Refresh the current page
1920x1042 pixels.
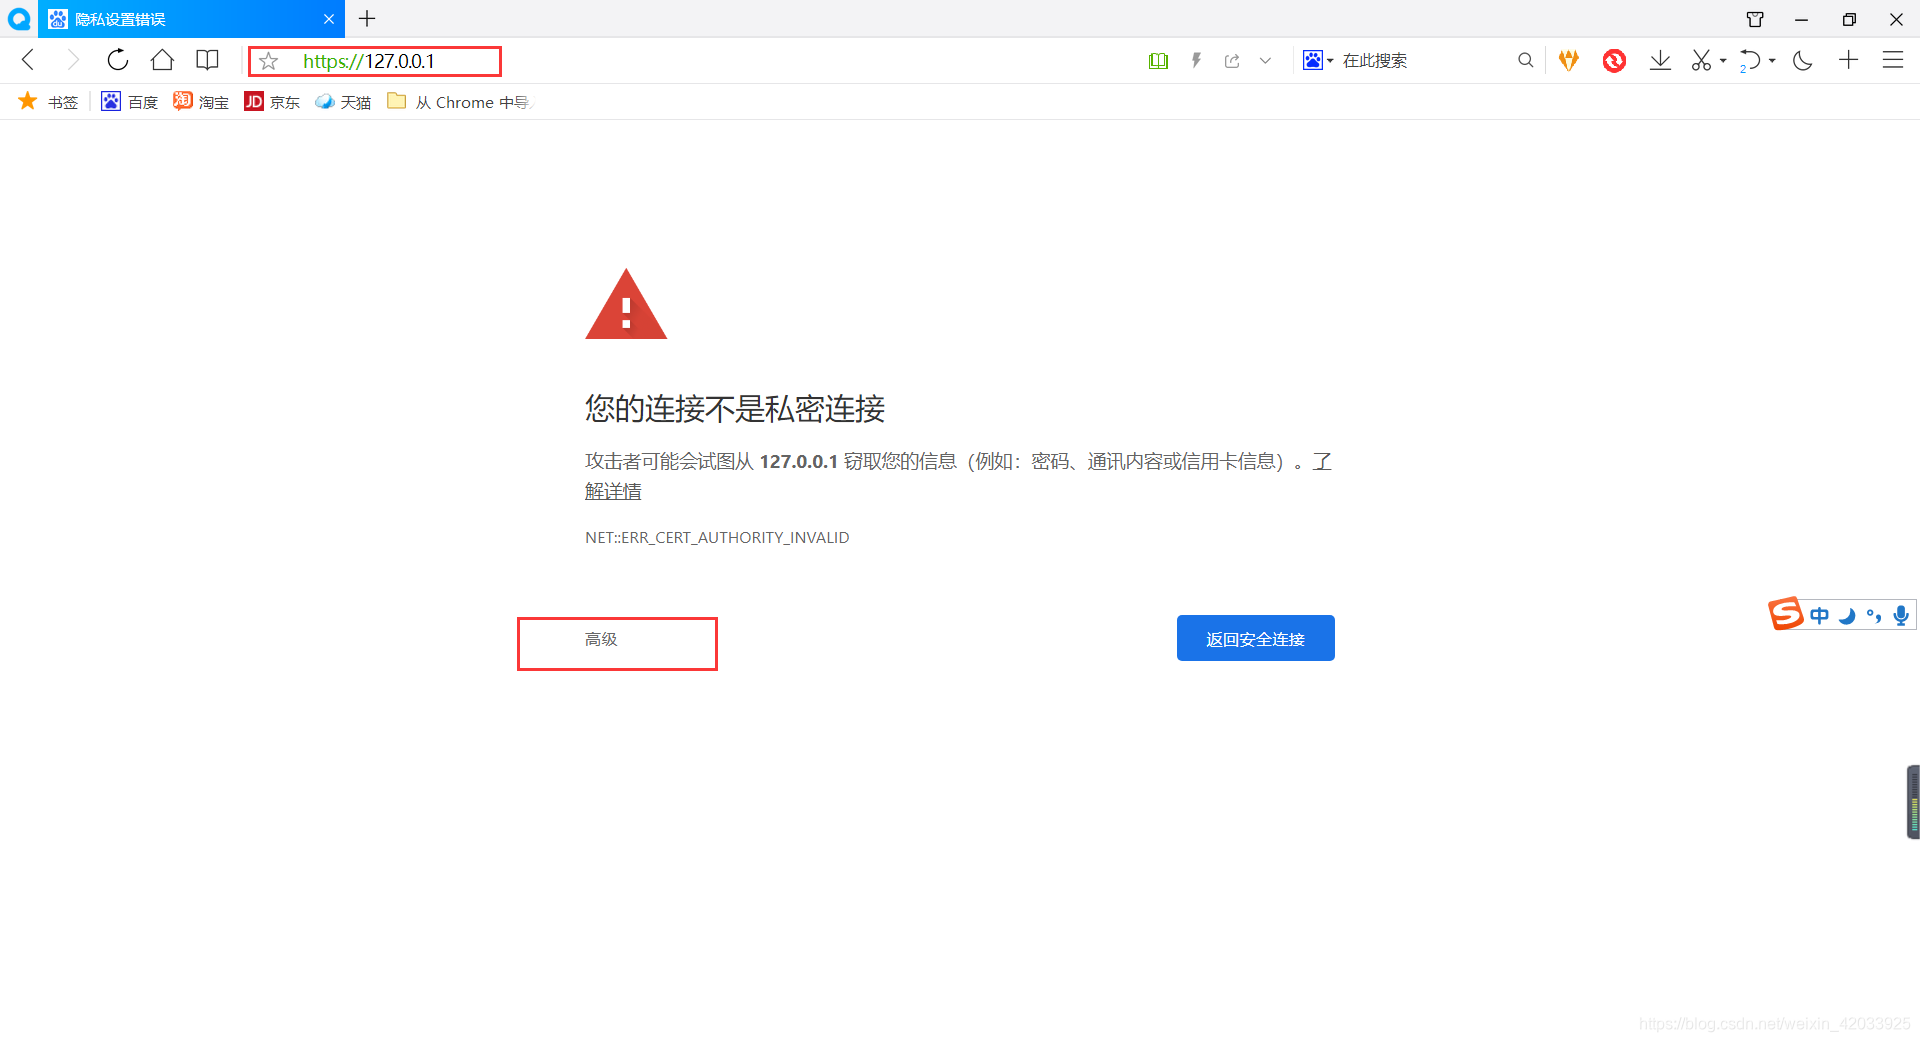click(x=117, y=59)
